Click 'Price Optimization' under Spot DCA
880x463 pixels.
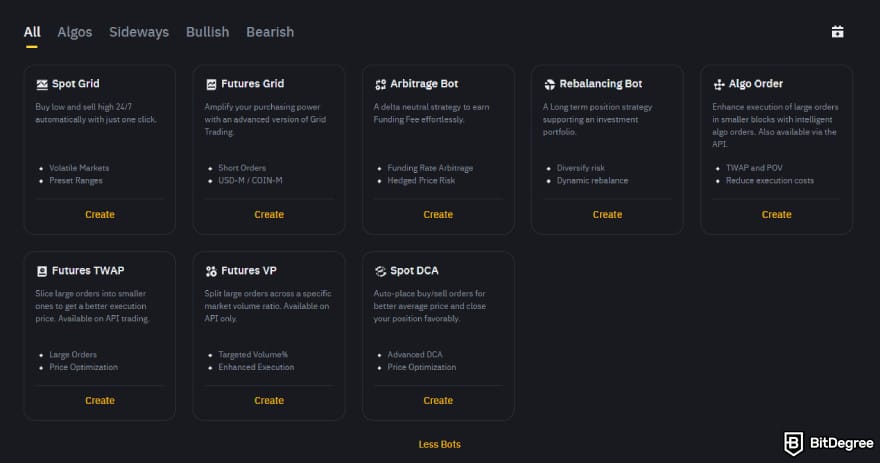click(421, 367)
